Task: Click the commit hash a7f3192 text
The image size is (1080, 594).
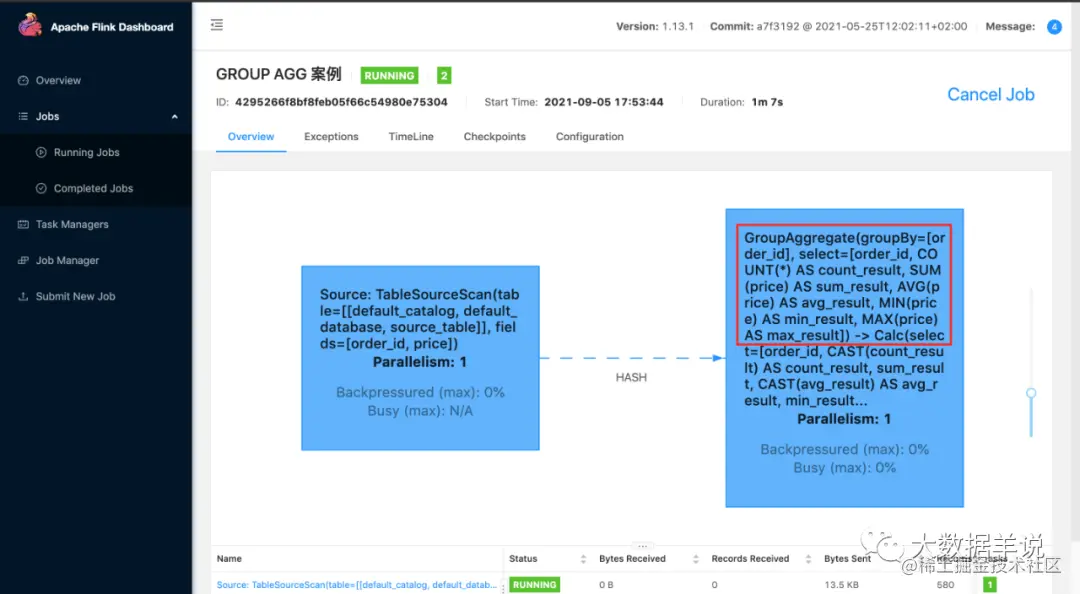Action: 778,26
